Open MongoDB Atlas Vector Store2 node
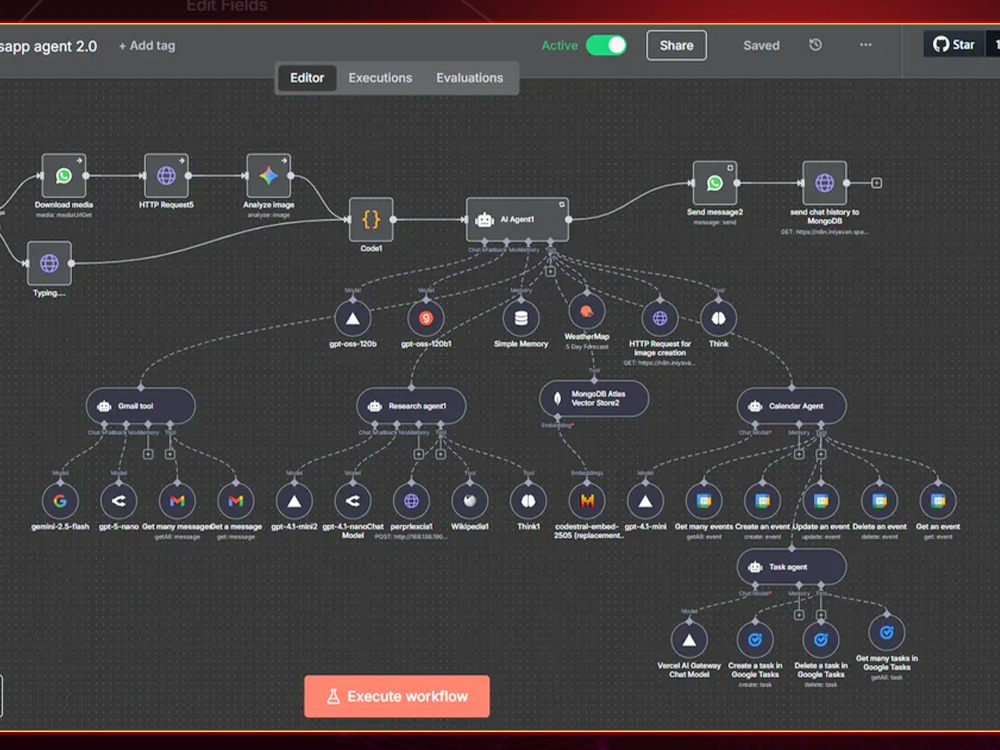1000x750 pixels. (594, 399)
